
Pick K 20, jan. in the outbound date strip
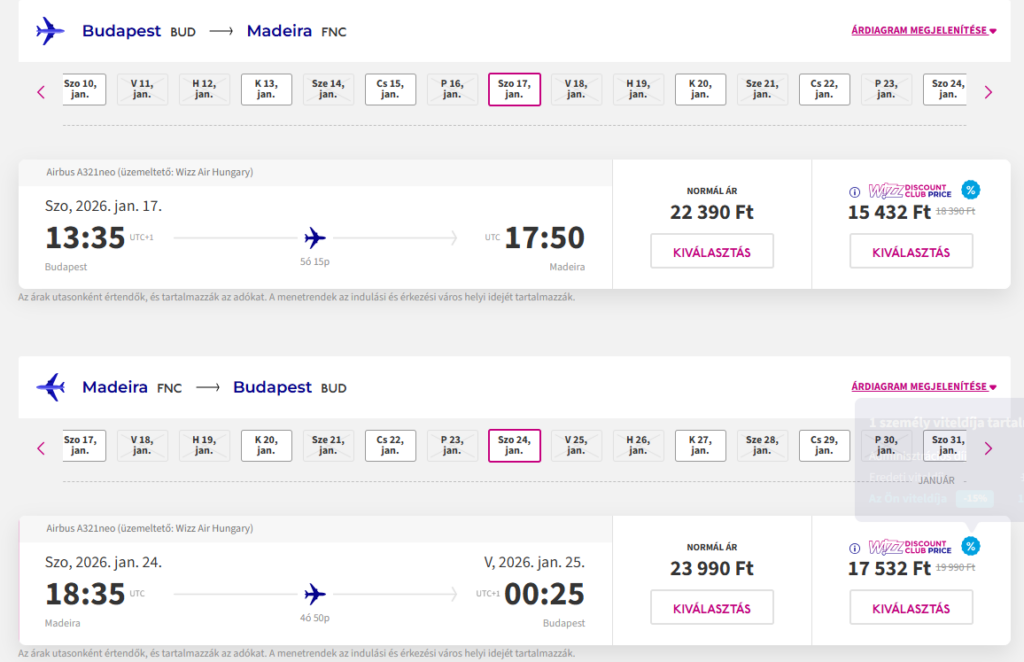(700, 89)
